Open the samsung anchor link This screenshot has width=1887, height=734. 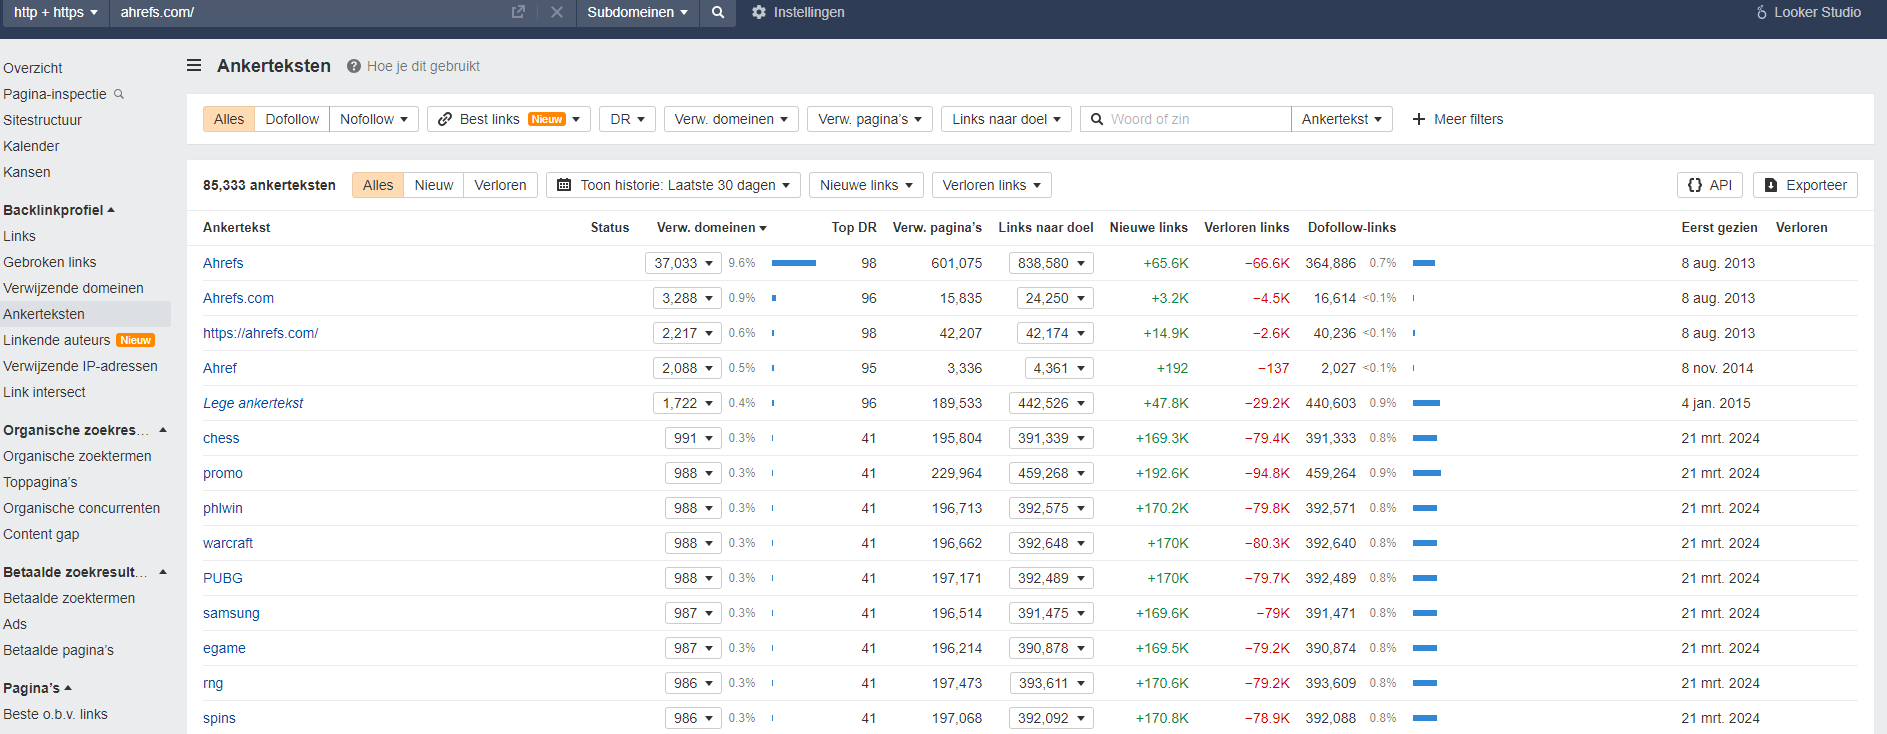click(231, 613)
